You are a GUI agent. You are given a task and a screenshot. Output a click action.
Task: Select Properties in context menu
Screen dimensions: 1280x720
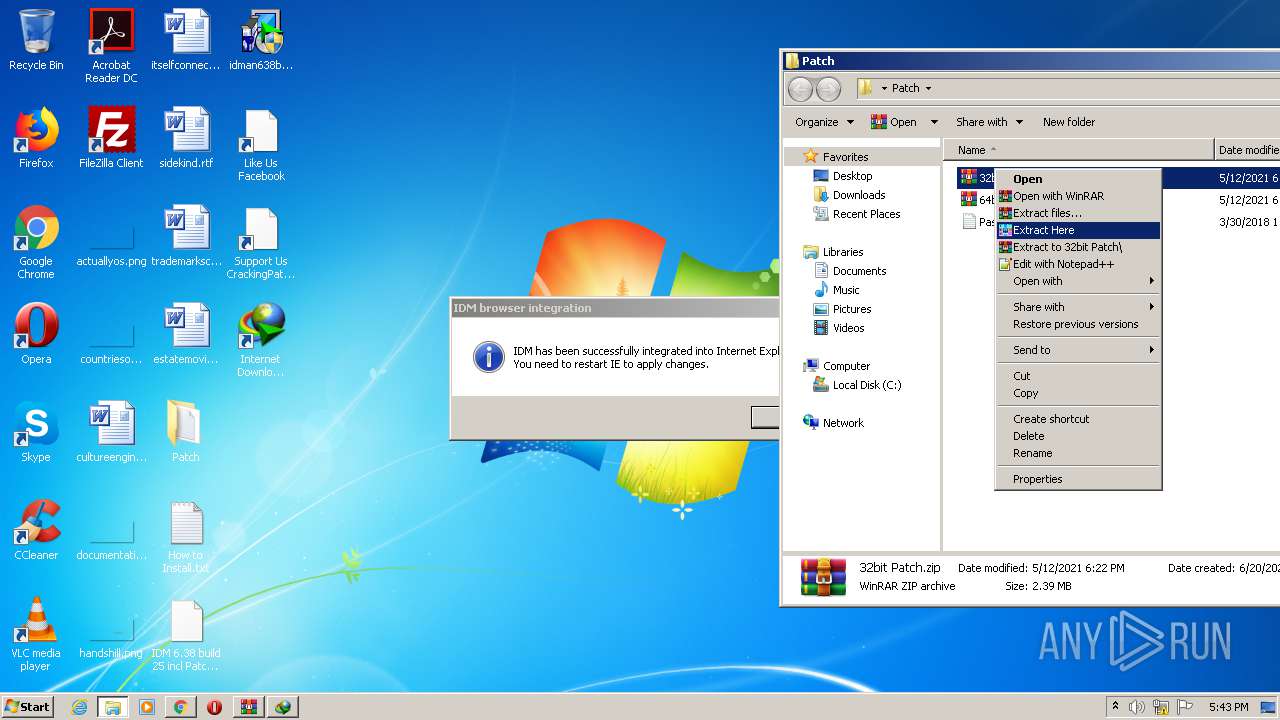[x=1078, y=479]
